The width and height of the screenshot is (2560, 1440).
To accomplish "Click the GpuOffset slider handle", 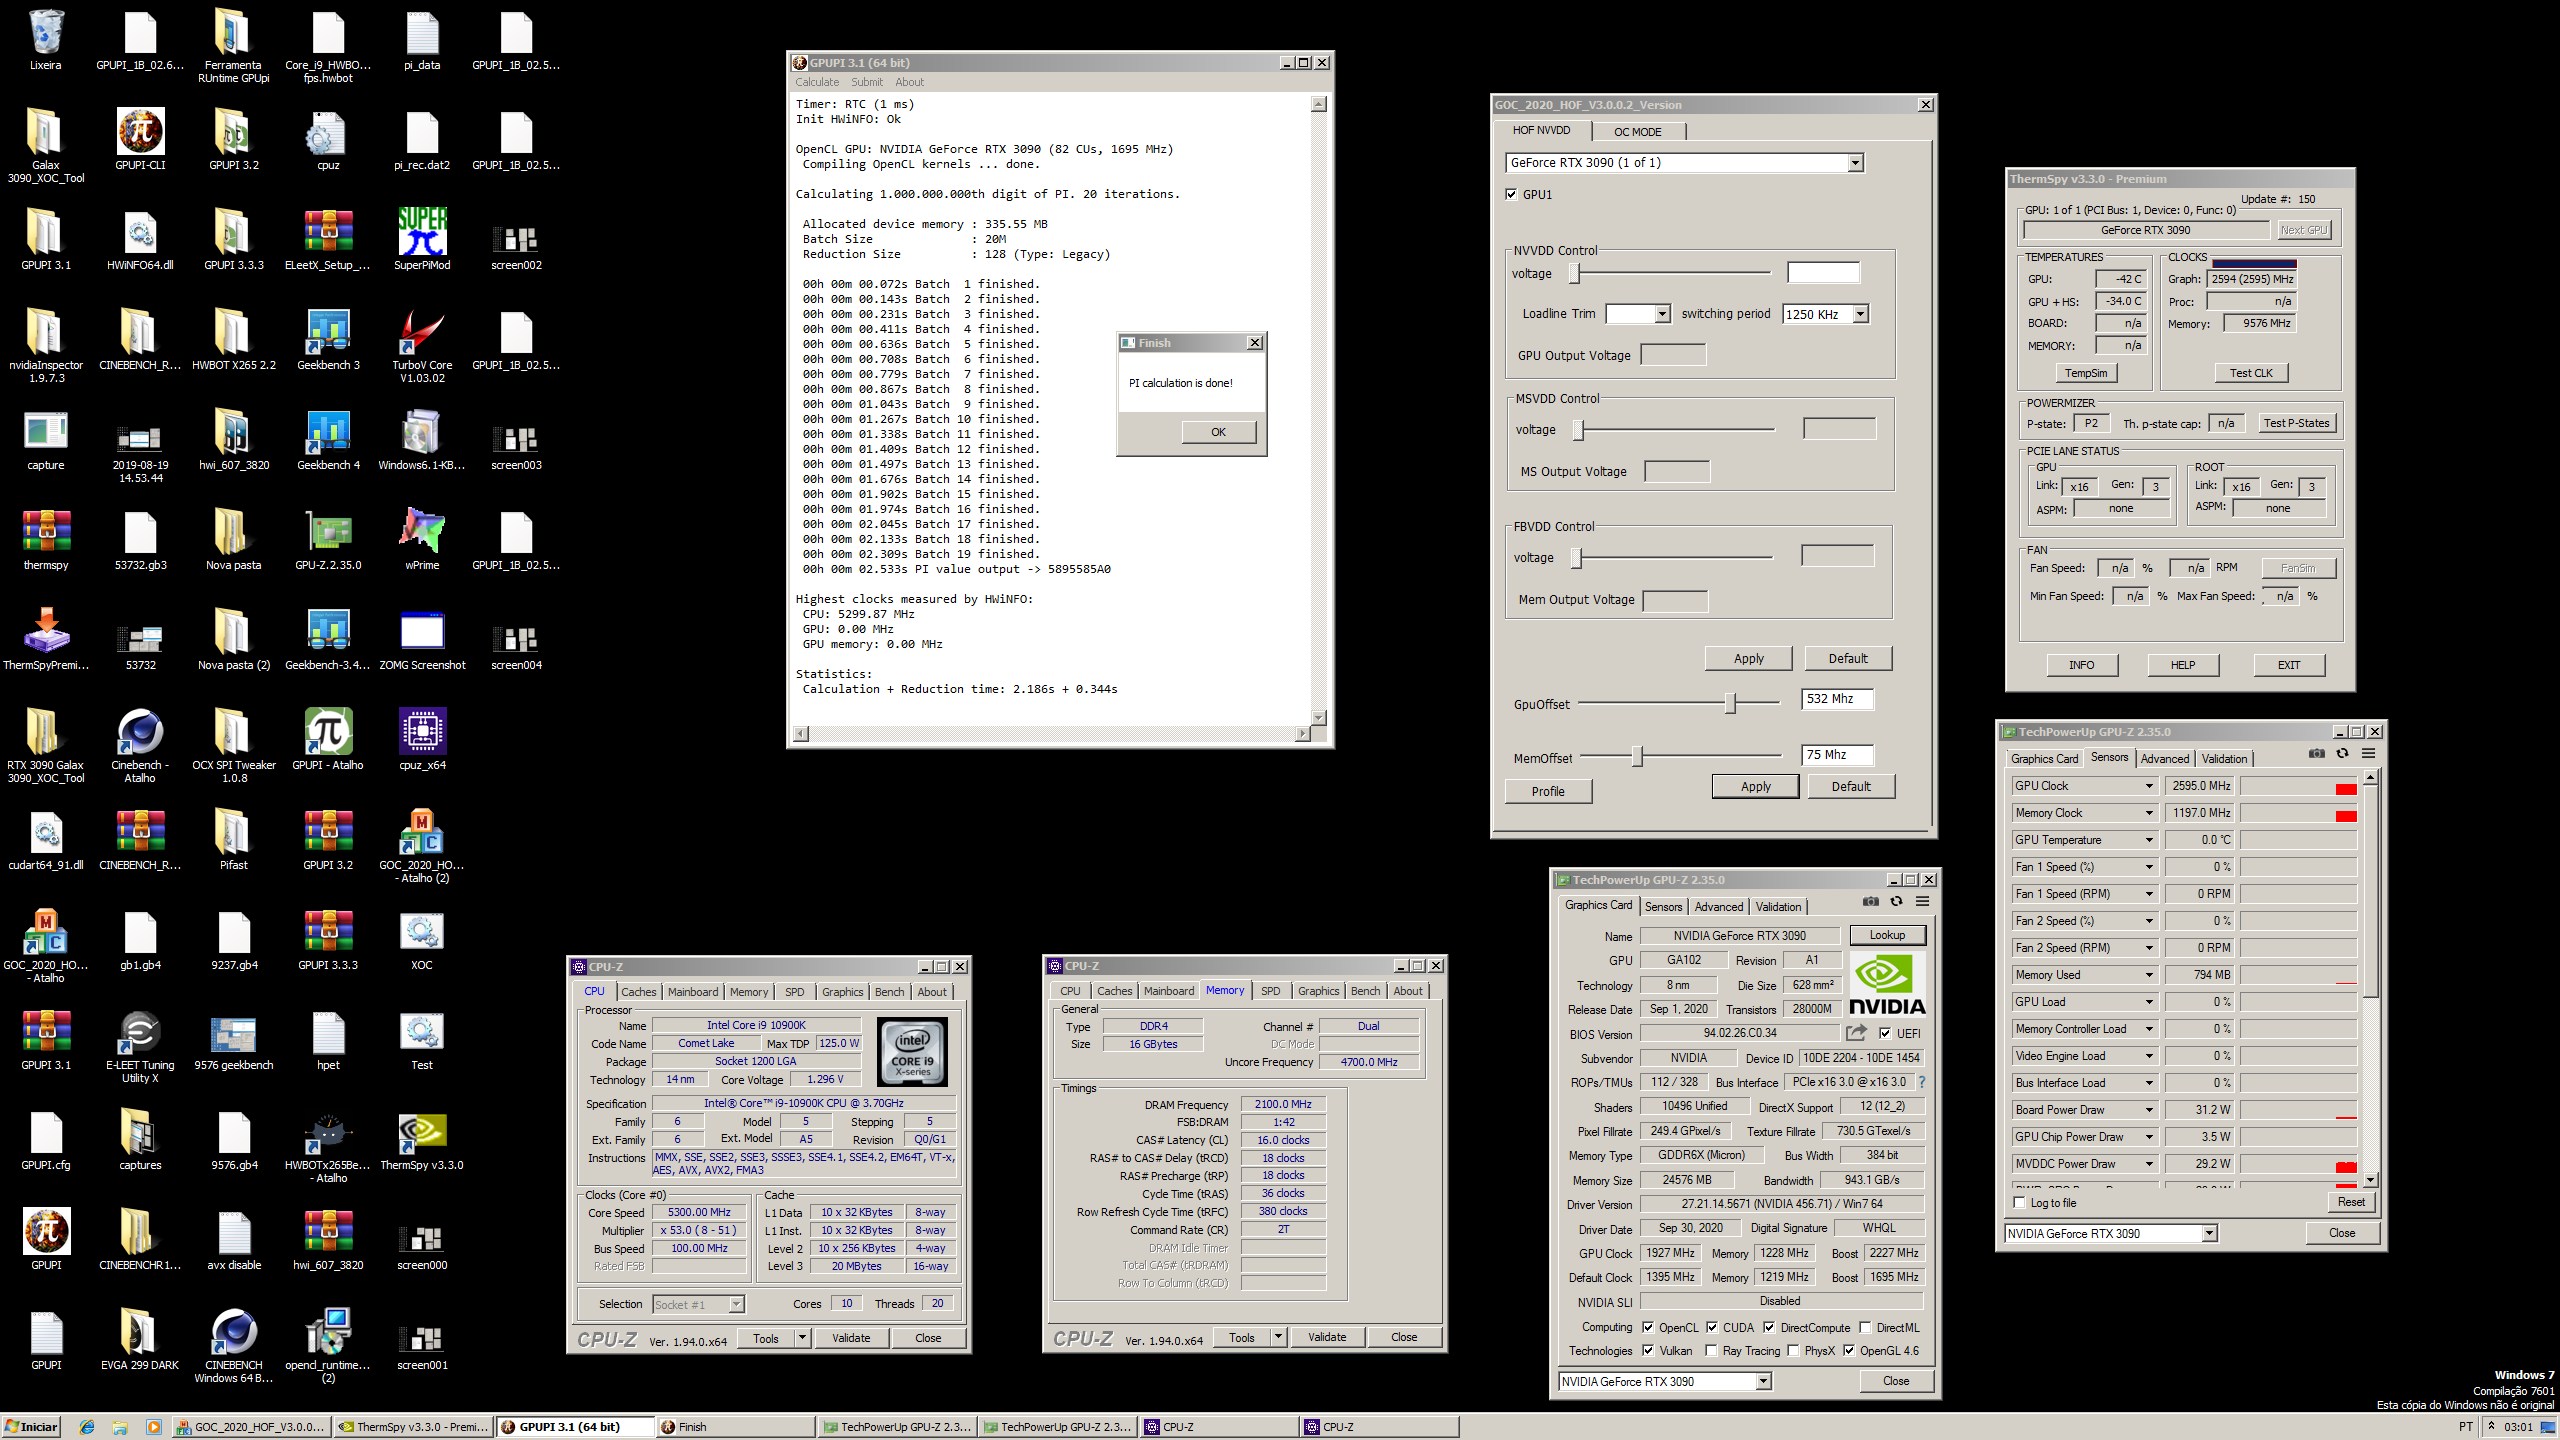I will point(1730,703).
